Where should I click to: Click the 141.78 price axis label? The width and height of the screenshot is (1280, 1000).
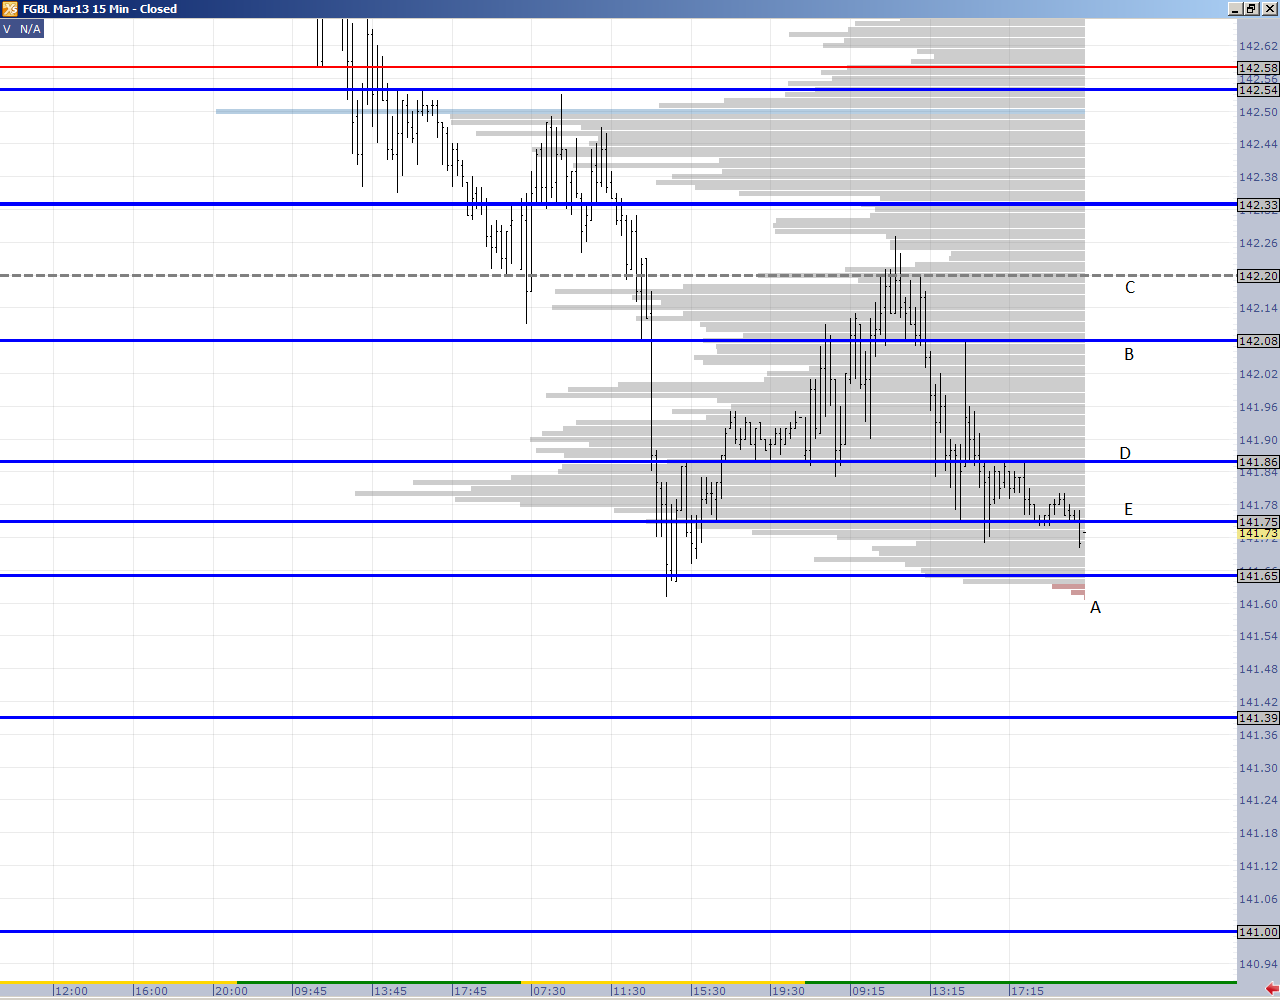[1258, 505]
